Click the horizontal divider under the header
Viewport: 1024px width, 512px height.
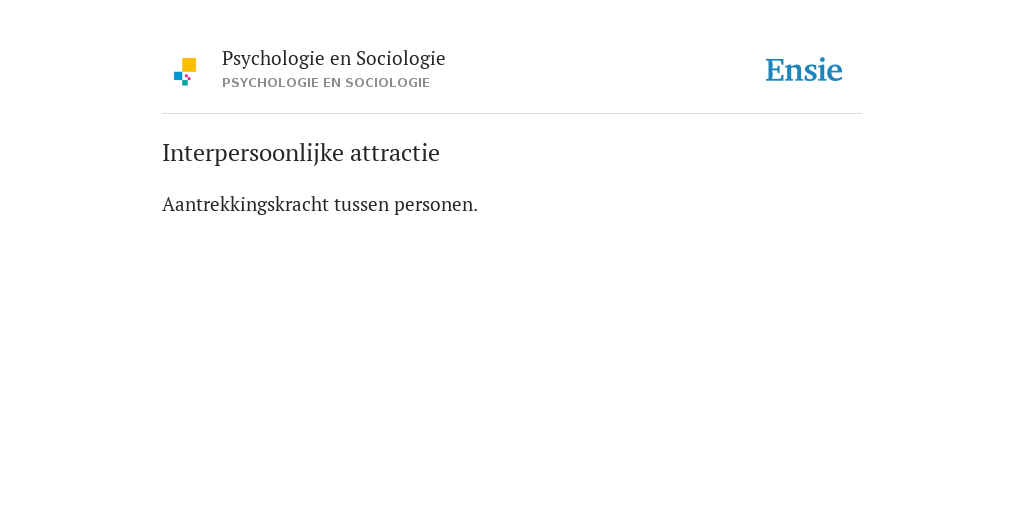[x=512, y=114]
